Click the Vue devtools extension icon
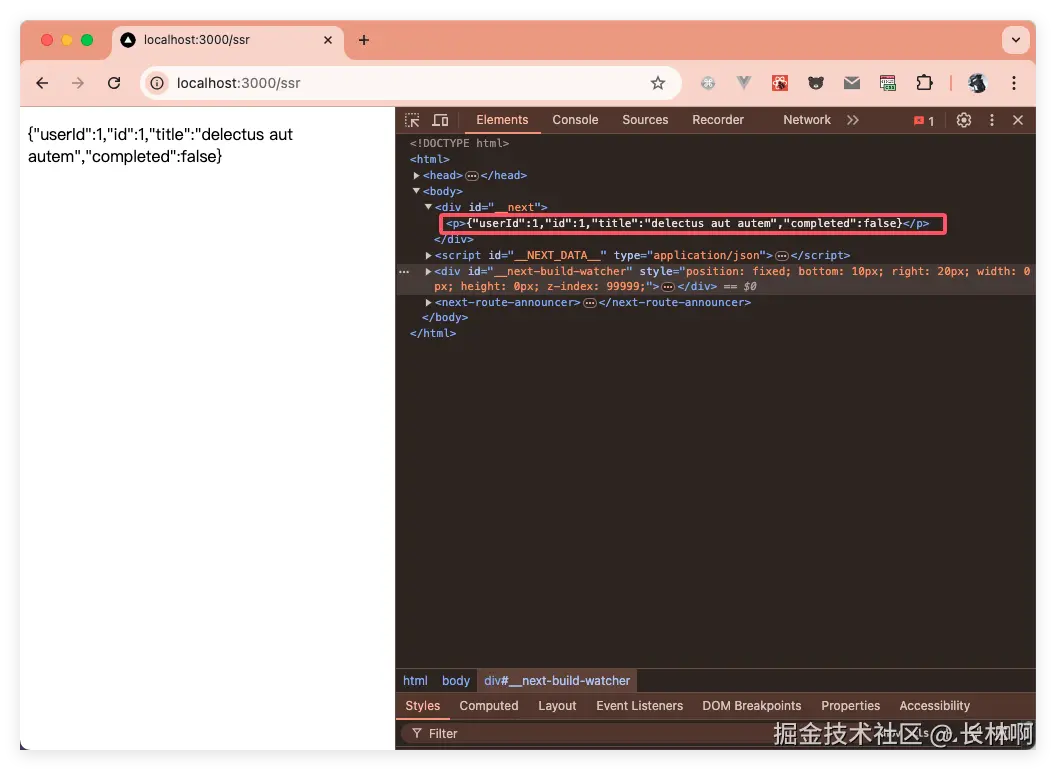 click(744, 83)
